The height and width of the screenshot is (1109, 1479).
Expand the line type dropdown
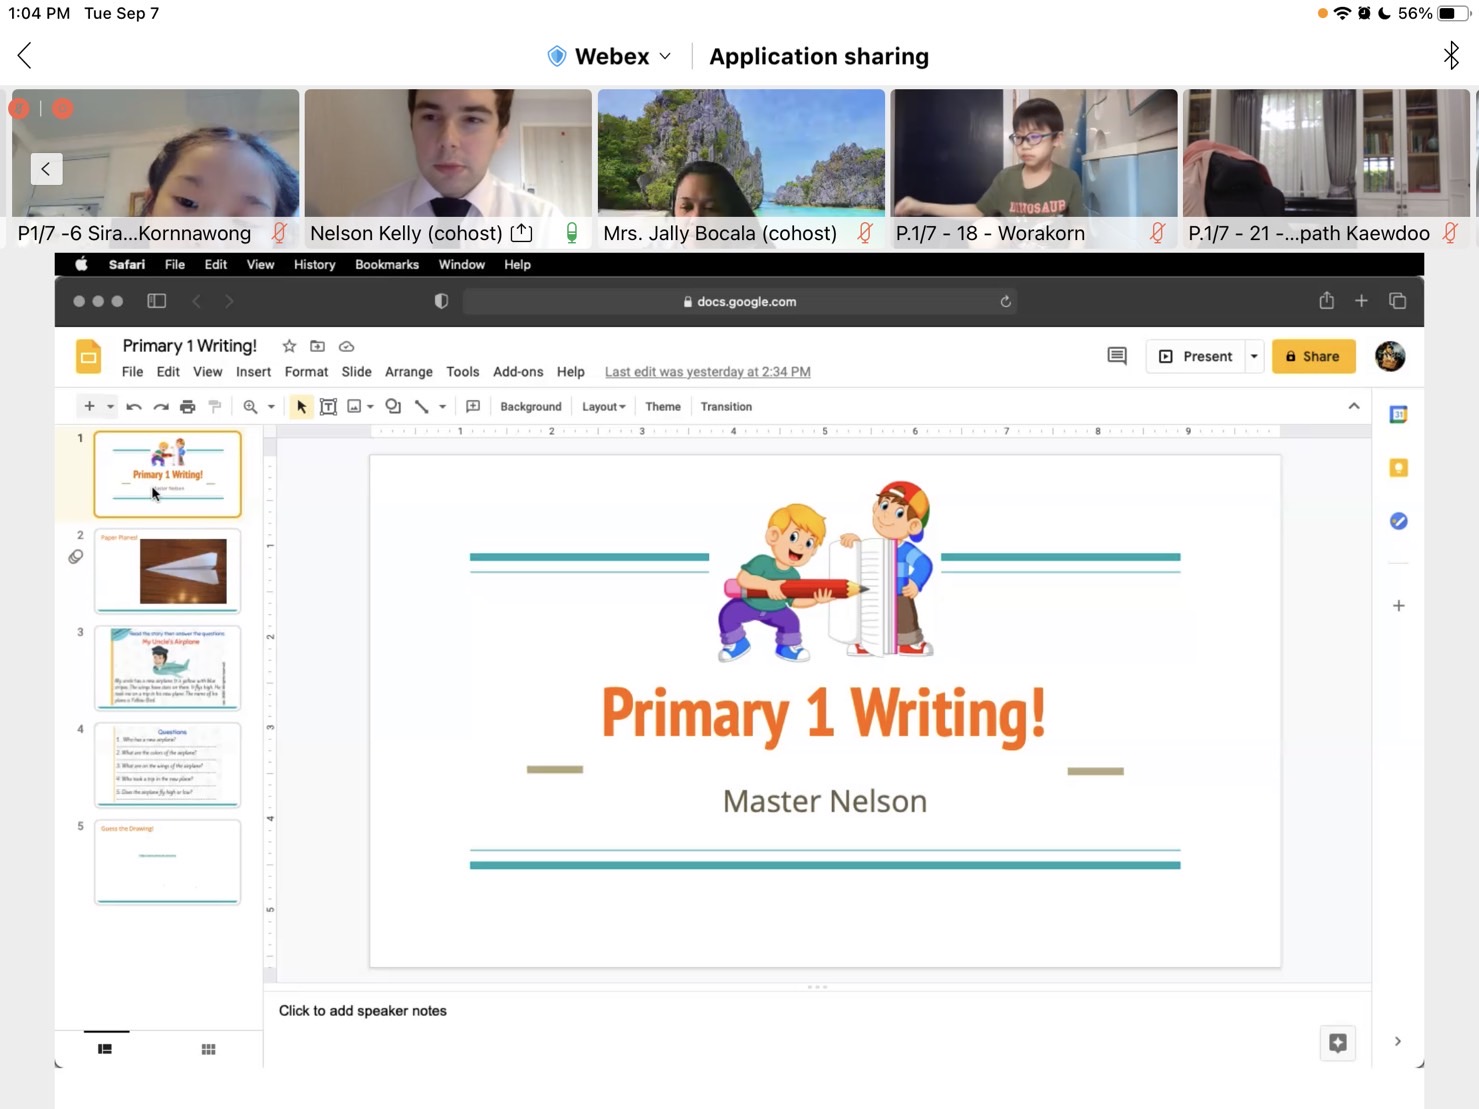442,407
